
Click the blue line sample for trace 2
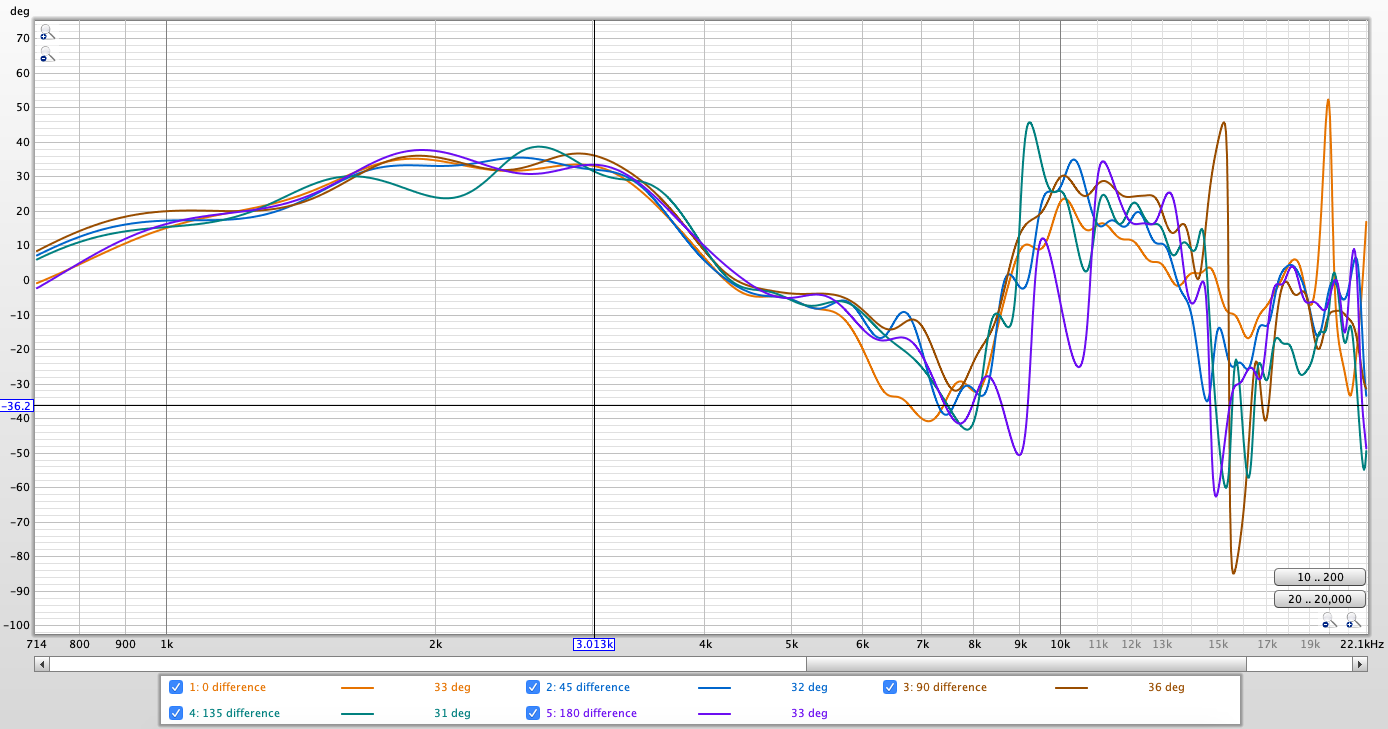pos(714,688)
